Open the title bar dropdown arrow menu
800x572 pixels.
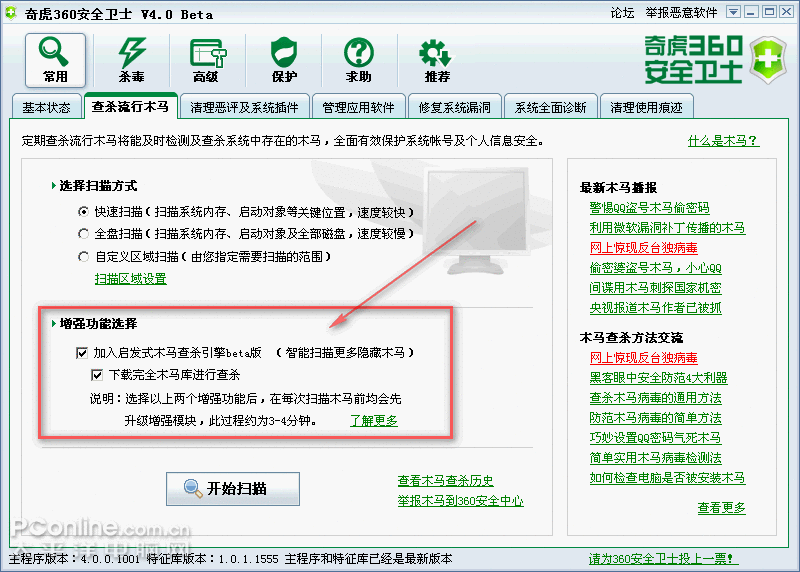733,12
